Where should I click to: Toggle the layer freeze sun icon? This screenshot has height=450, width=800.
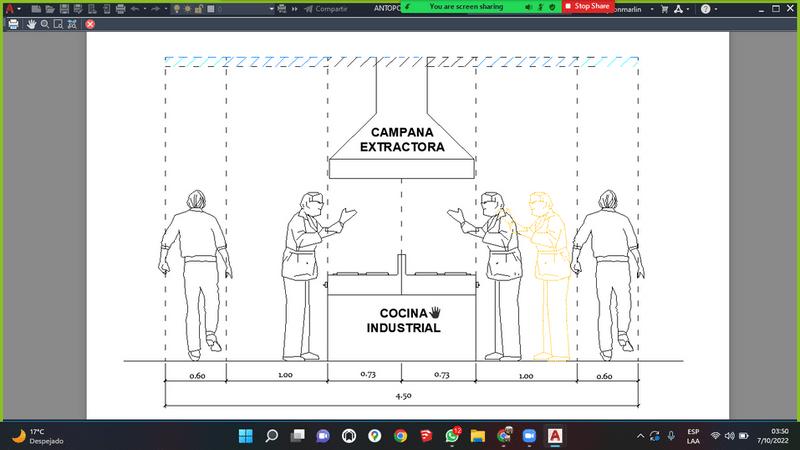(x=188, y=9)
